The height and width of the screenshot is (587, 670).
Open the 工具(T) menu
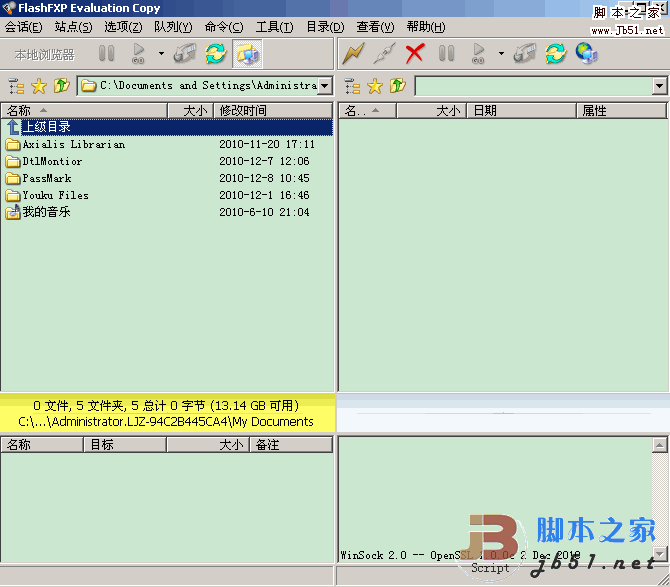(x=274, y=27)
